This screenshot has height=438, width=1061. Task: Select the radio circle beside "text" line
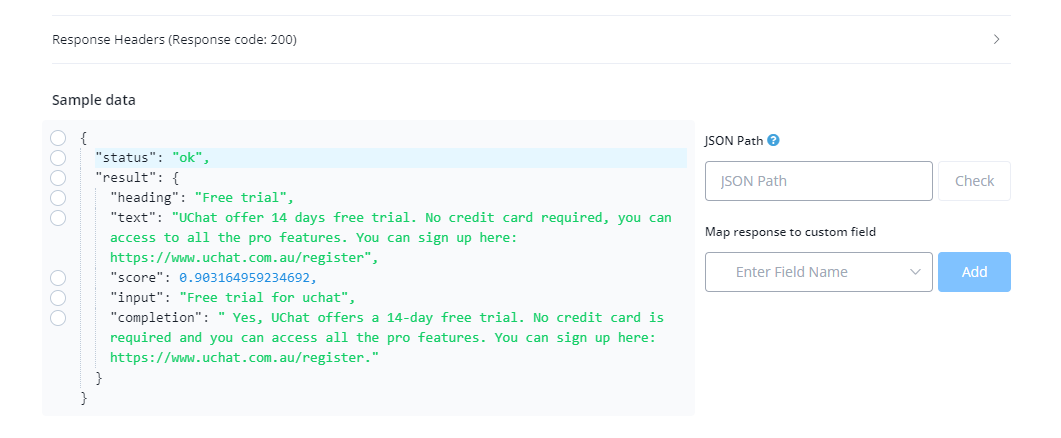(58, 218)
